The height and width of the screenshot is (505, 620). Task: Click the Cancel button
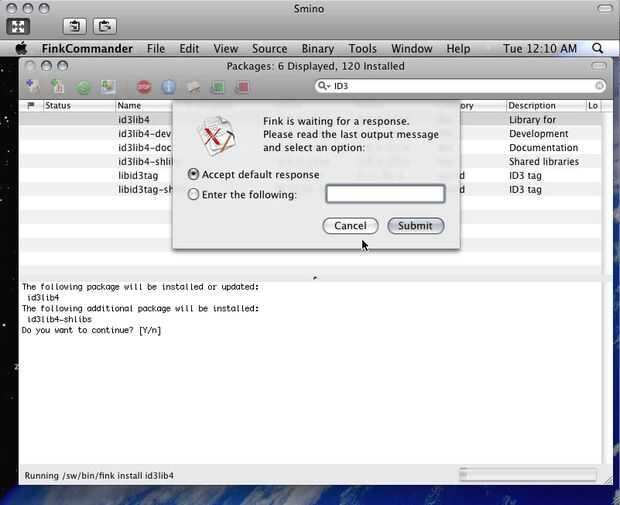tap(350, 226)
